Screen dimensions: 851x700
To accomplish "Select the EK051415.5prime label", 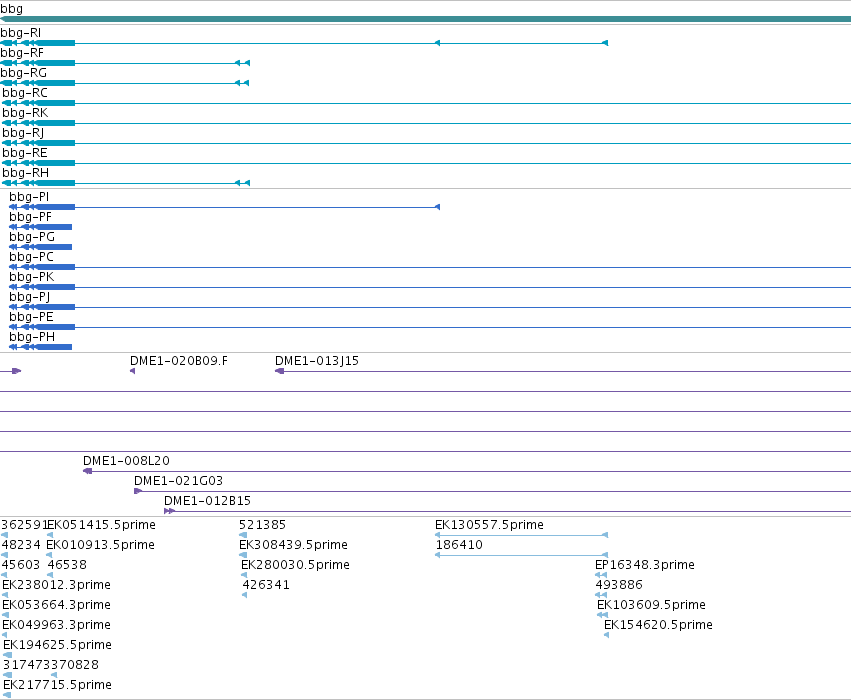I will [101, 525].
